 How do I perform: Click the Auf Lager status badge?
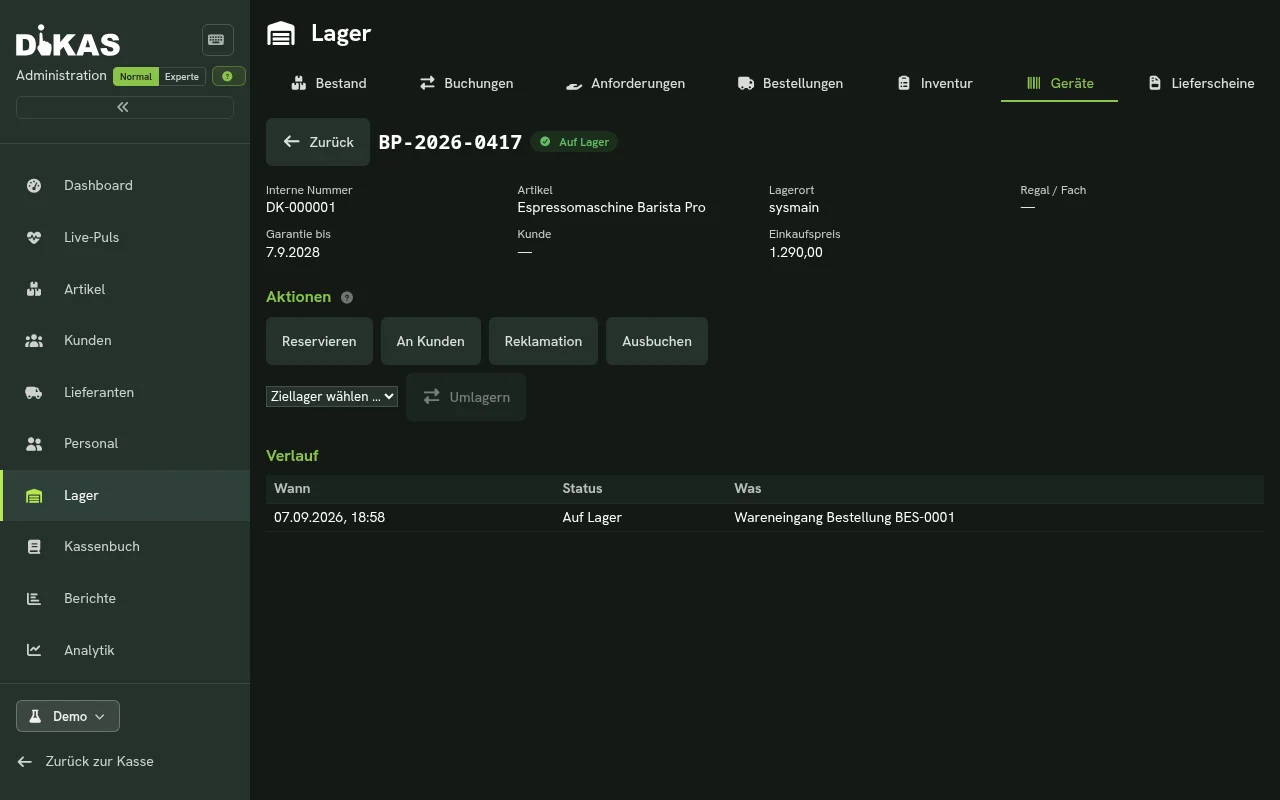(x=574, y=142)
